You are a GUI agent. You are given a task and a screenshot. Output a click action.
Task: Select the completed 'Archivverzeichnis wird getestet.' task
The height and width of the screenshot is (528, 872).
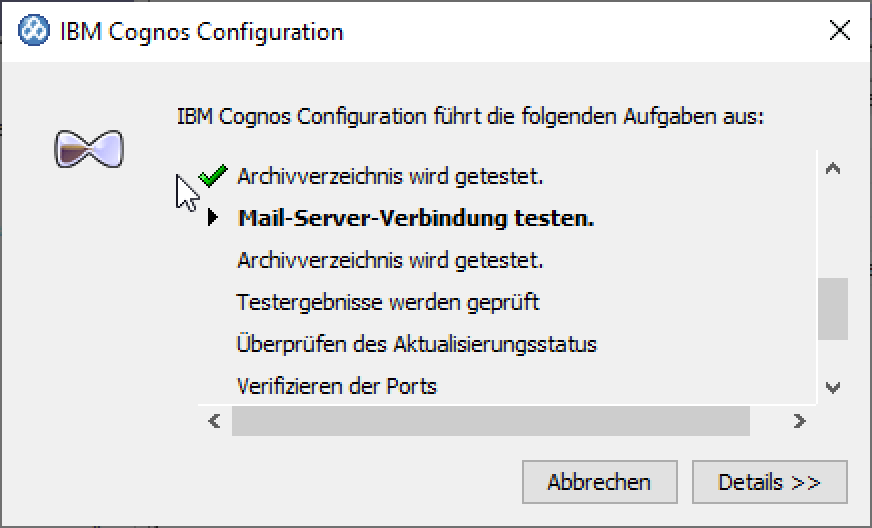point(390,177)
